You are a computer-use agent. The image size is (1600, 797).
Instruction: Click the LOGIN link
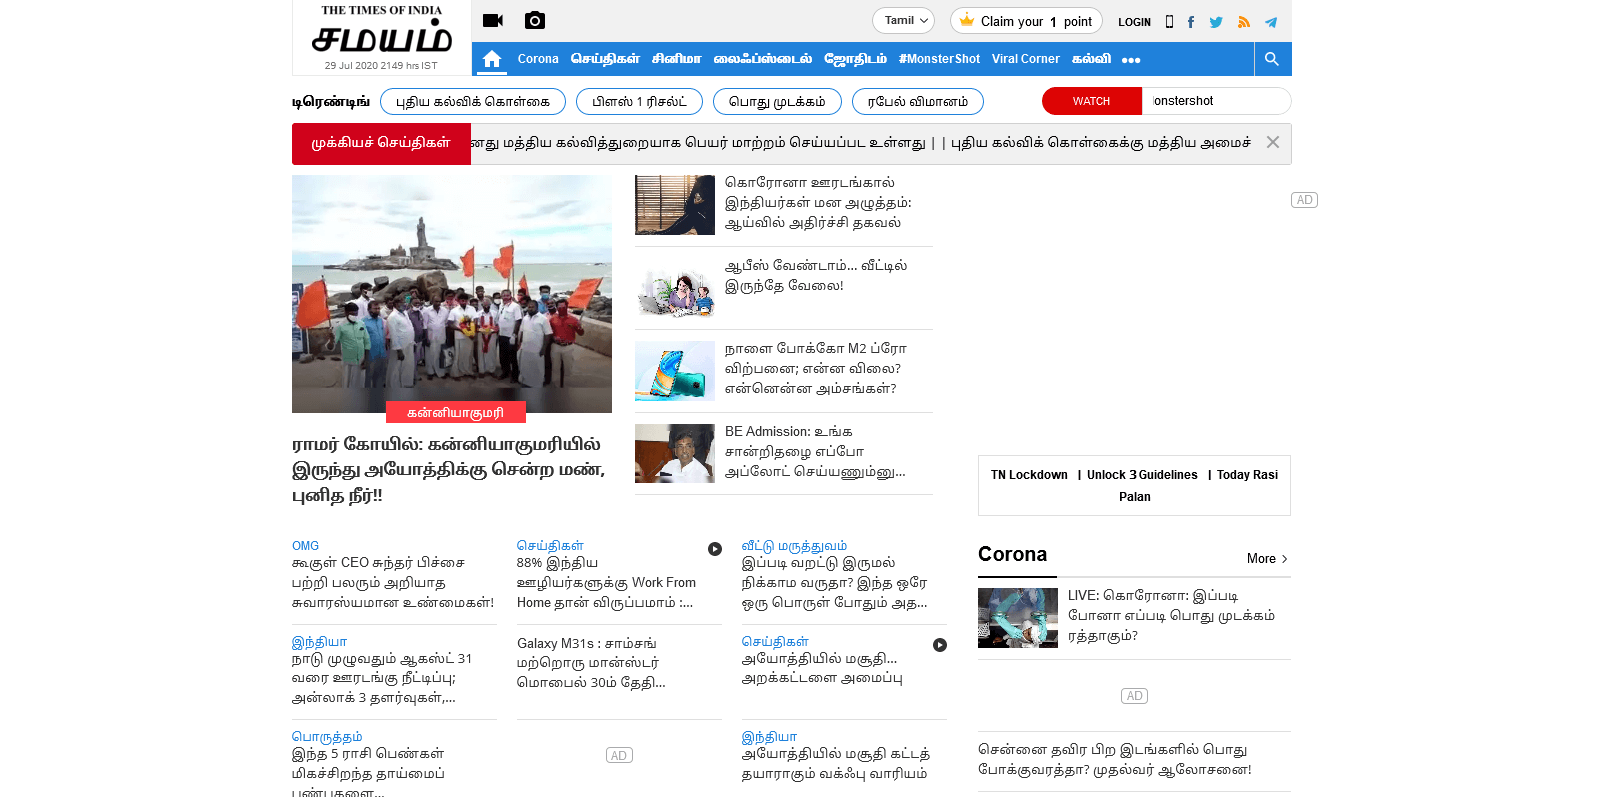[x=1134, y=22]
